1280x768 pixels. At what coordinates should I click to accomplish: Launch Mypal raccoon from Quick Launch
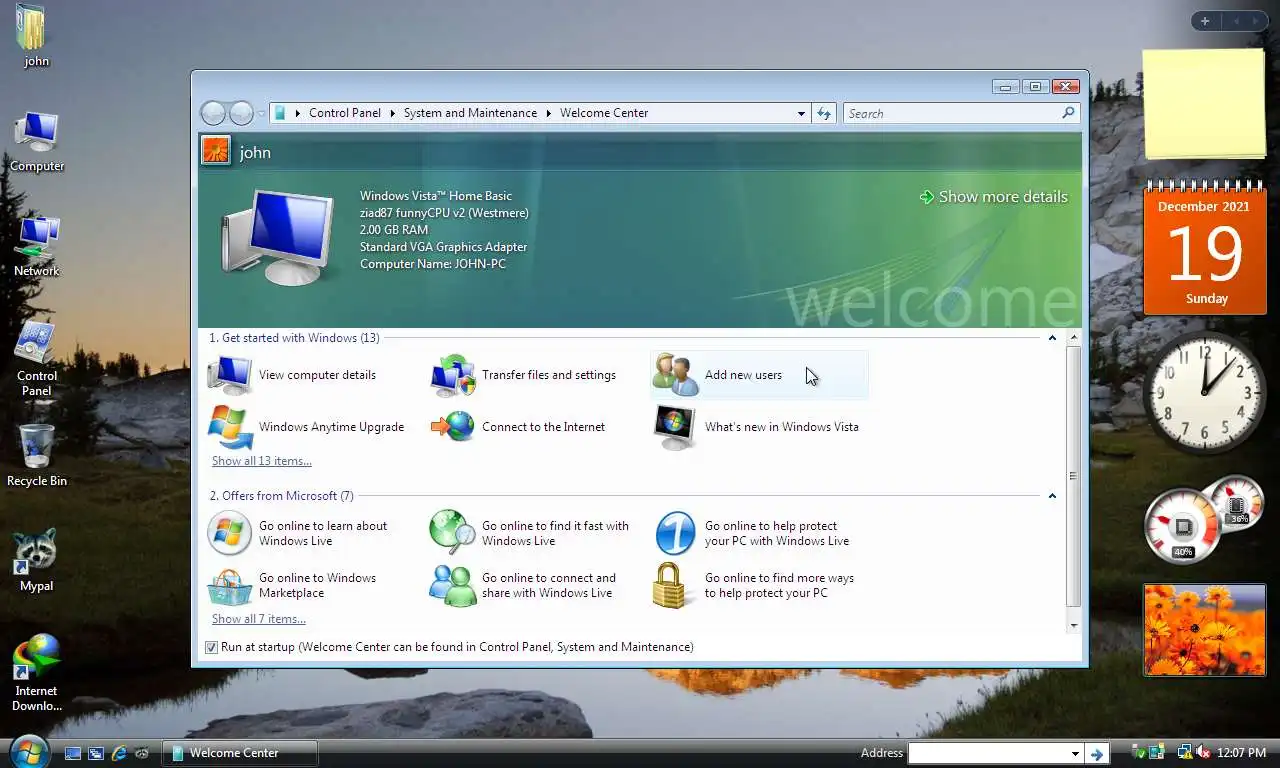(142, 753)
